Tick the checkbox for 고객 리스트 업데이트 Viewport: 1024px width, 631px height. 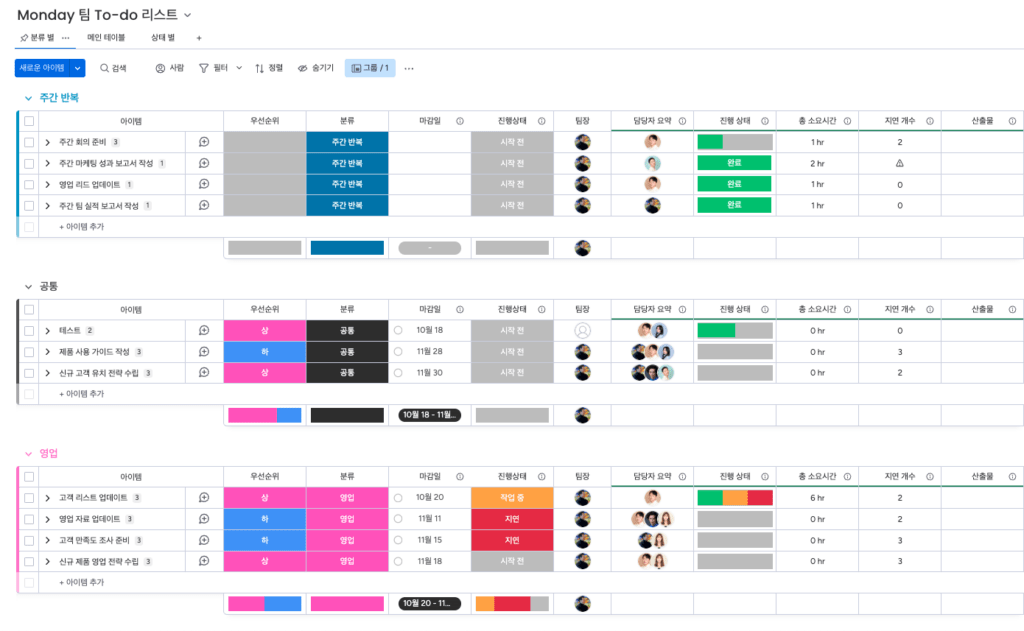click(29, 498)
